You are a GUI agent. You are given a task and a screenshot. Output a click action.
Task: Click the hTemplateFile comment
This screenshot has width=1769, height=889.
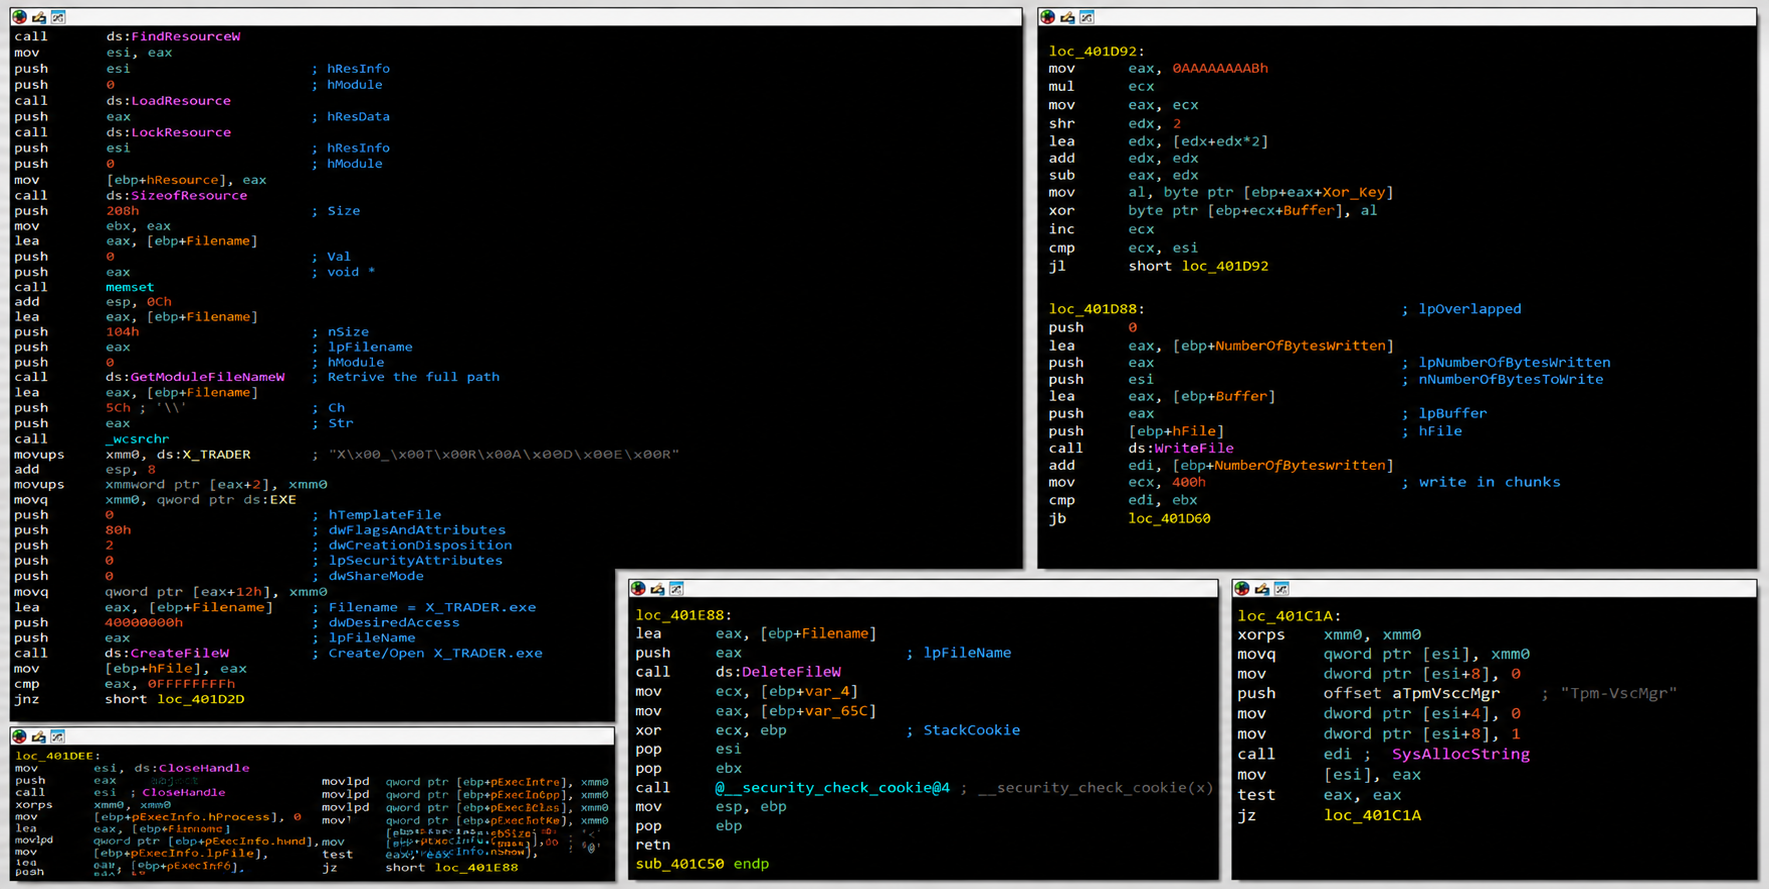coord(384,515)
